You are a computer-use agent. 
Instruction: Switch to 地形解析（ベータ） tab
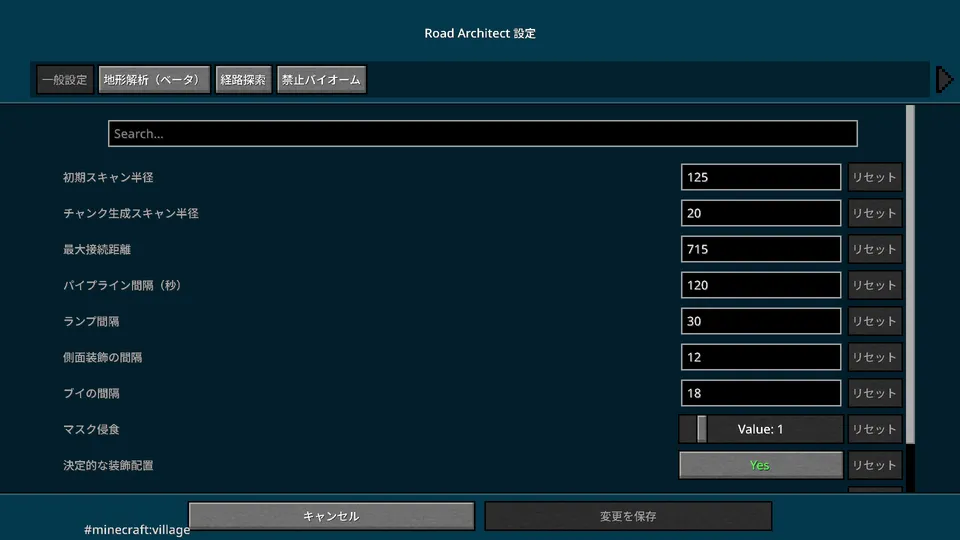tap(154, 80)
